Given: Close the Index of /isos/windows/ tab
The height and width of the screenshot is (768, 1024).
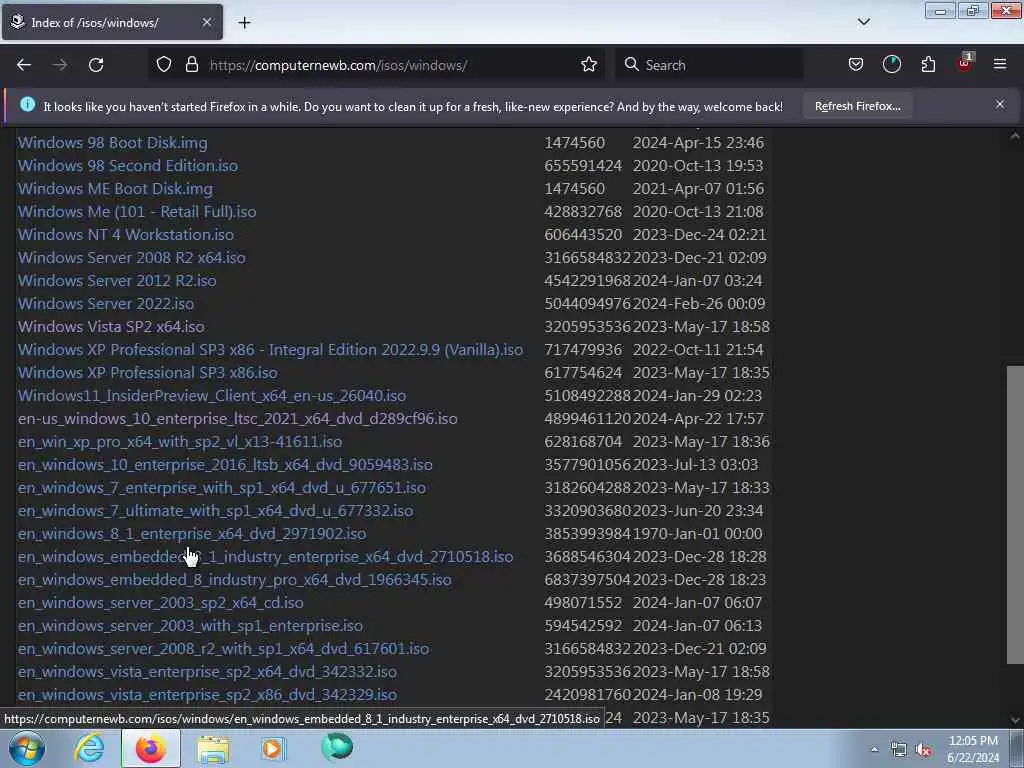Looking at the screenshot, I should click(x=206, y=22).
